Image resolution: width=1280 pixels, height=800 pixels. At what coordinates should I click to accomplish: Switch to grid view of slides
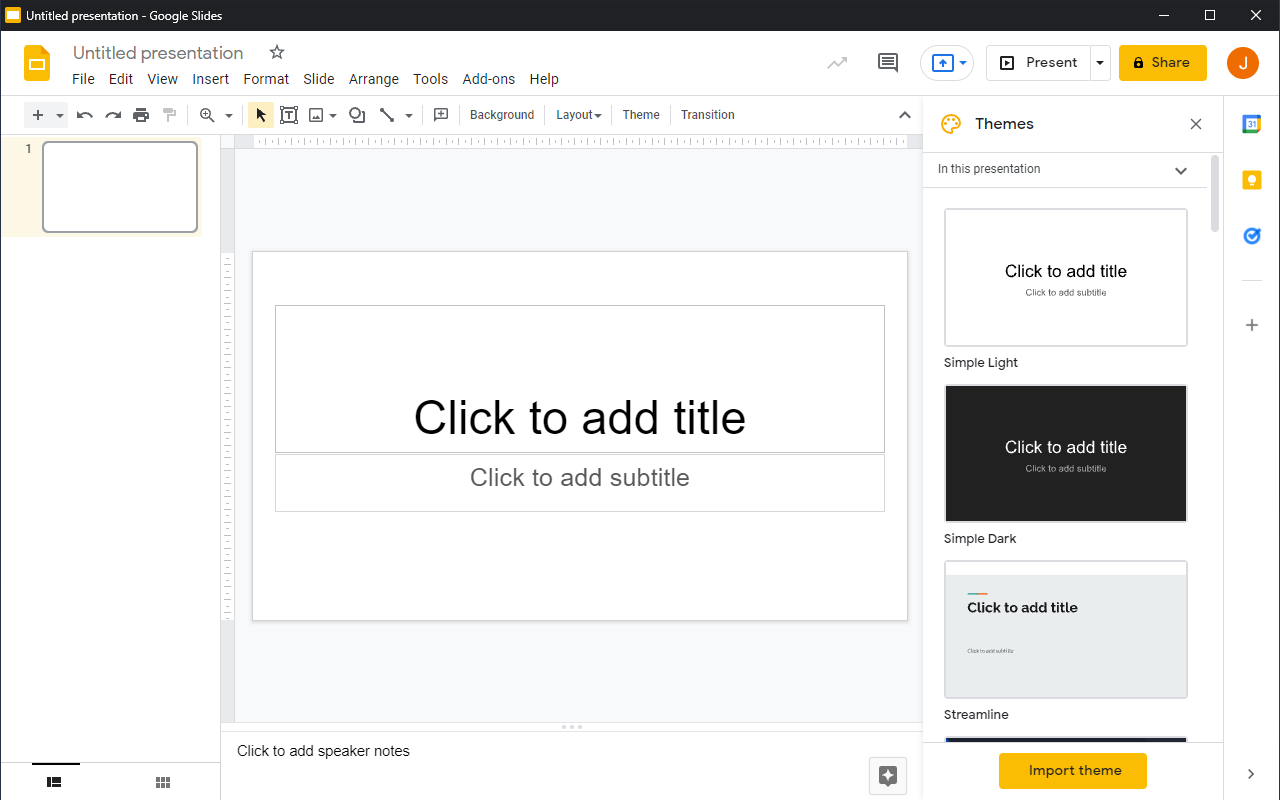(162, 782)
